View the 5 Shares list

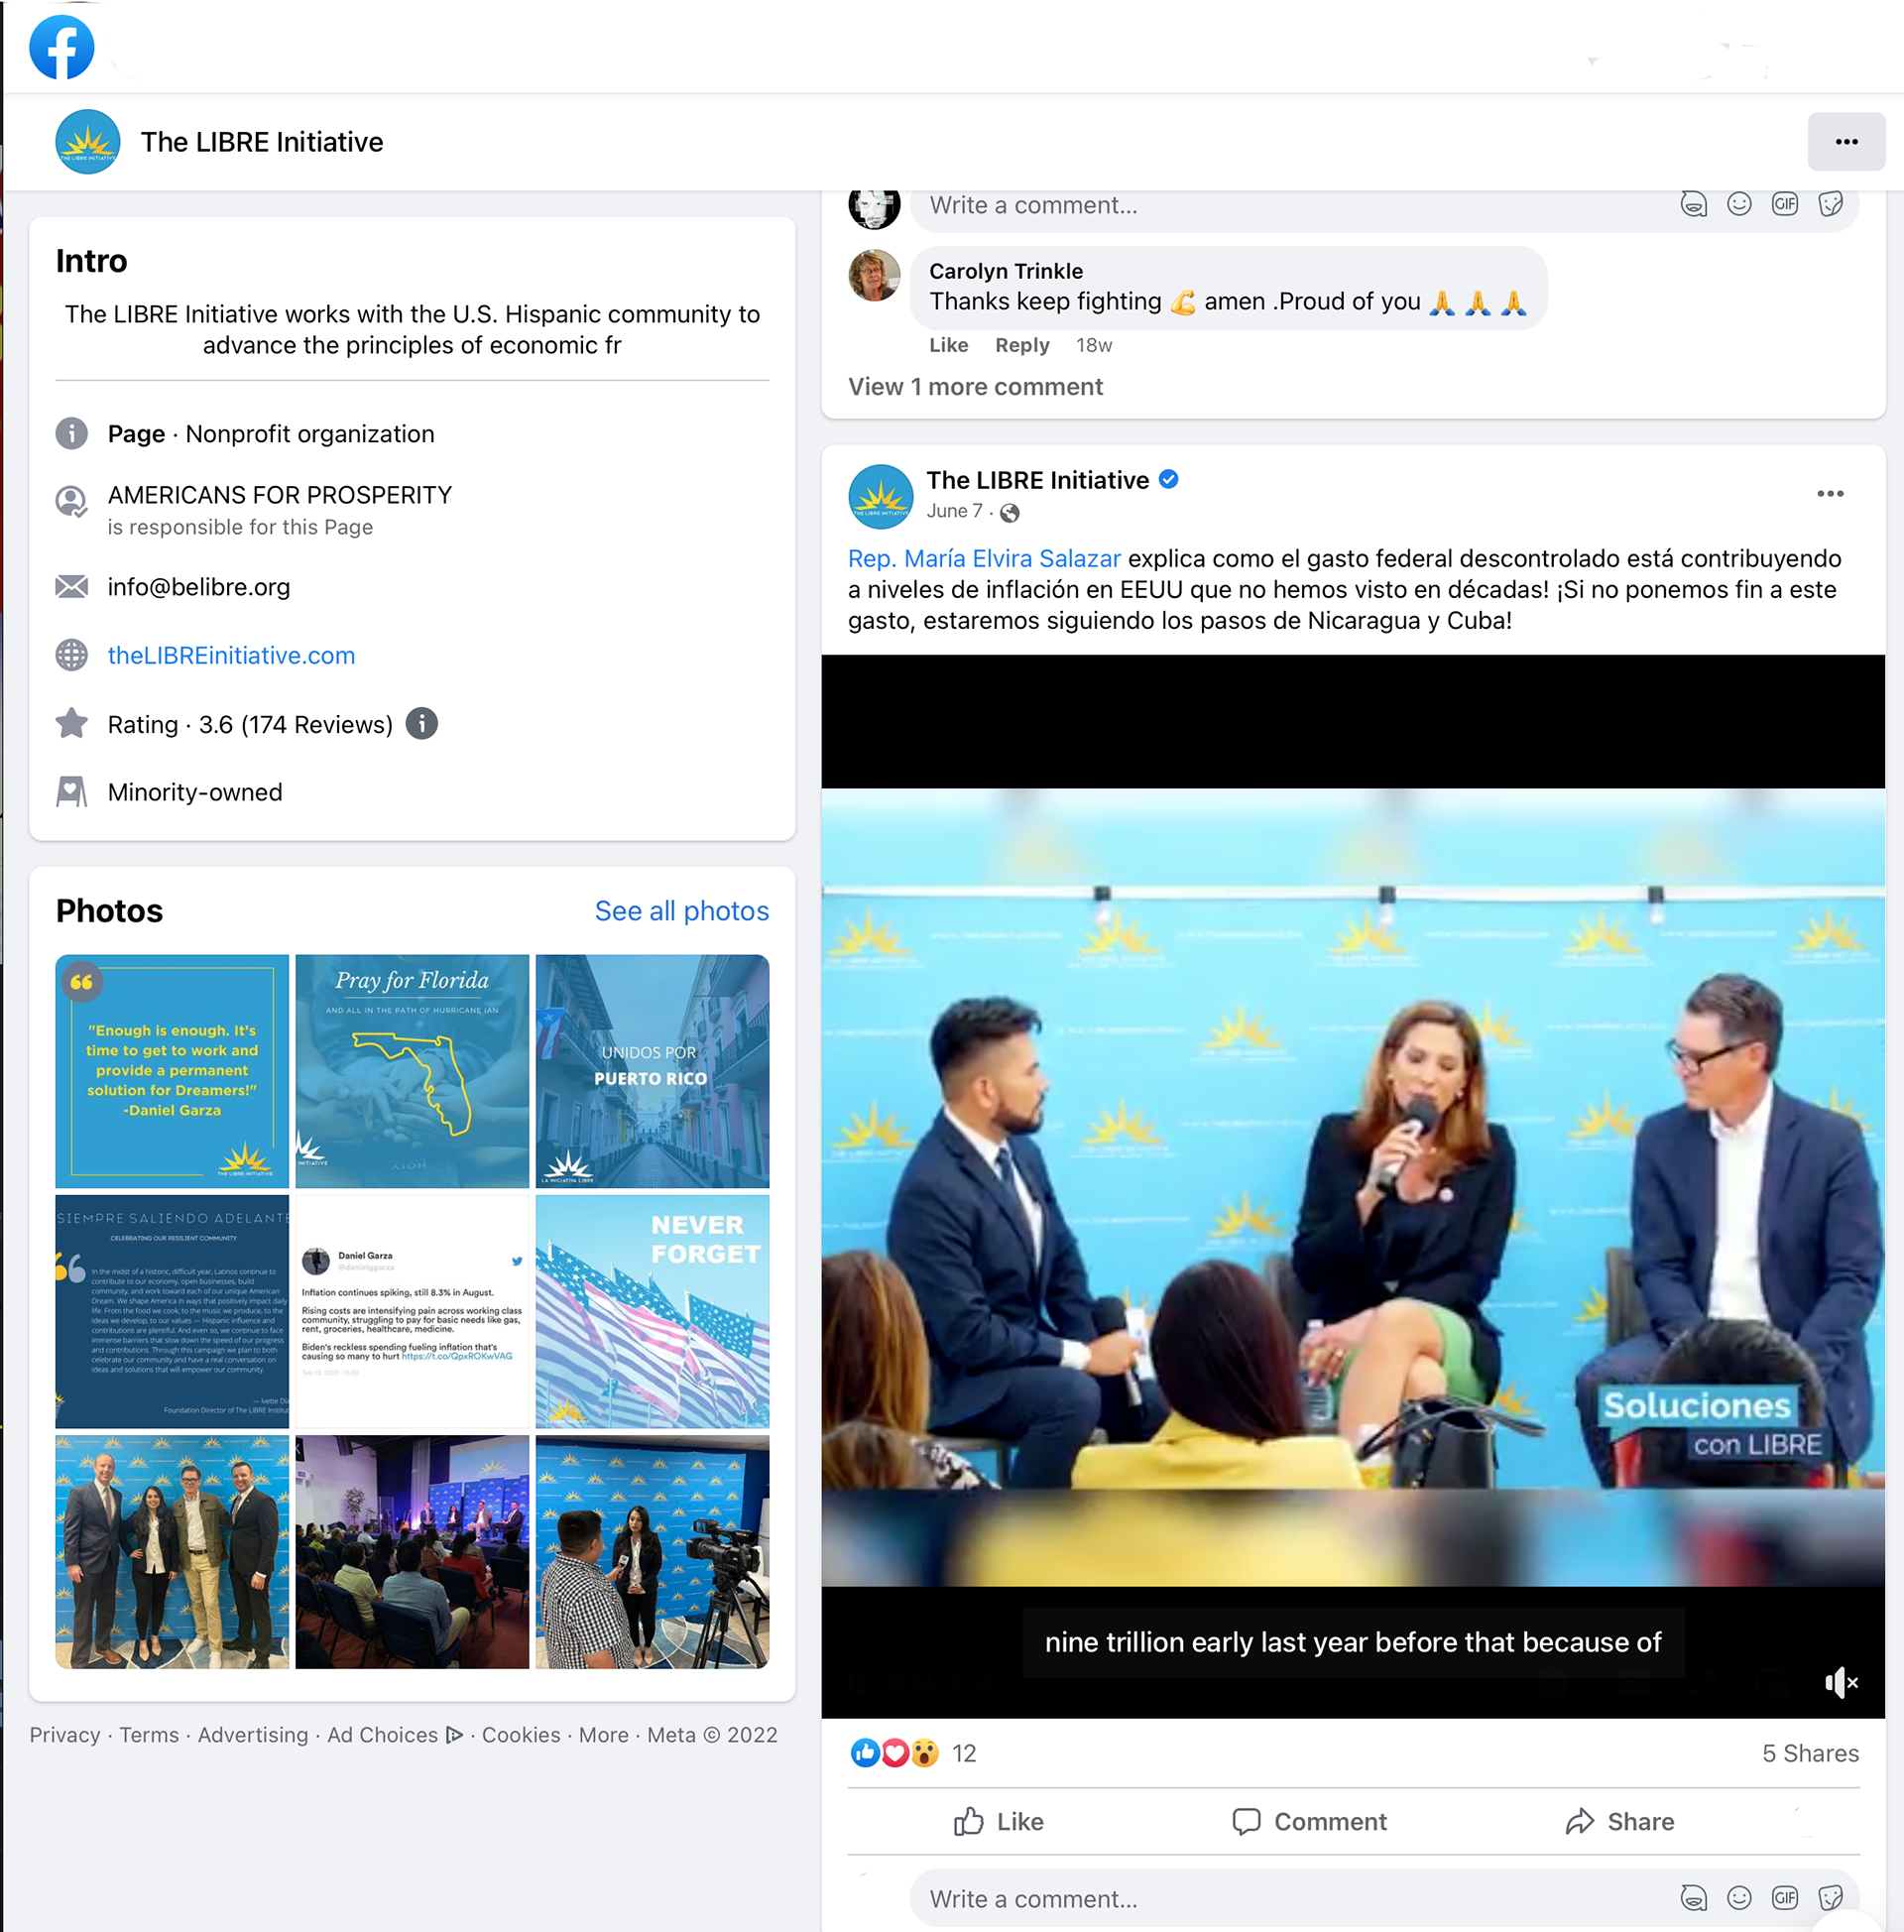pos(1810,1753)
